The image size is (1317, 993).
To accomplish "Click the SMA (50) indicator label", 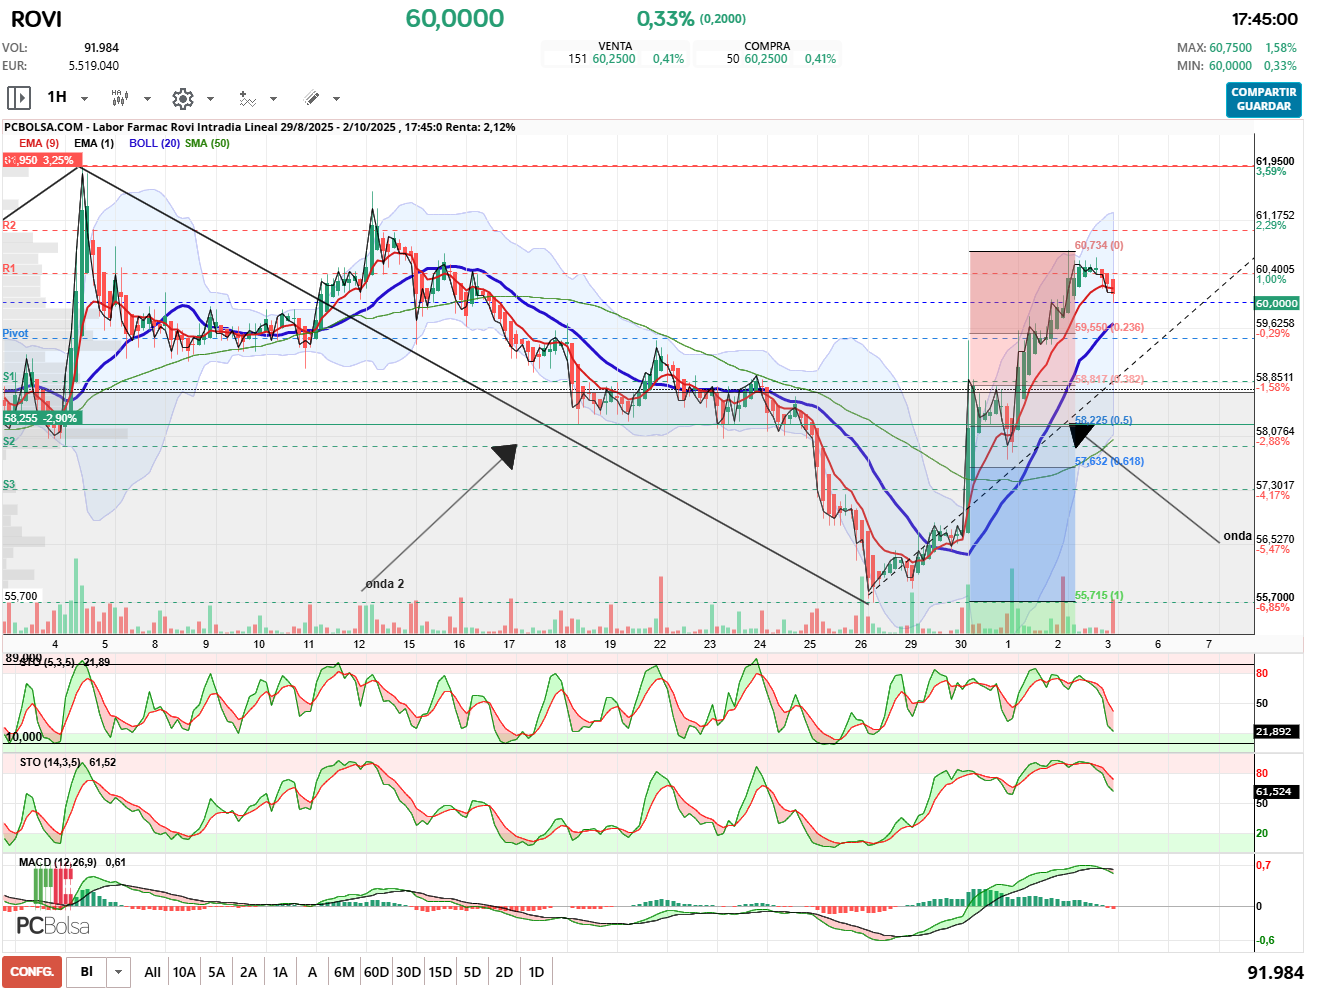I will 207,143.
